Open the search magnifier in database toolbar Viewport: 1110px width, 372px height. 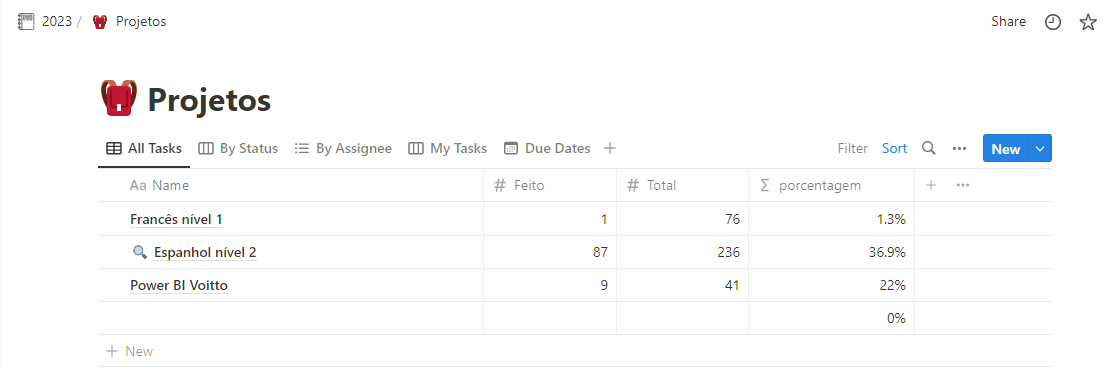[x=929, y=148]
